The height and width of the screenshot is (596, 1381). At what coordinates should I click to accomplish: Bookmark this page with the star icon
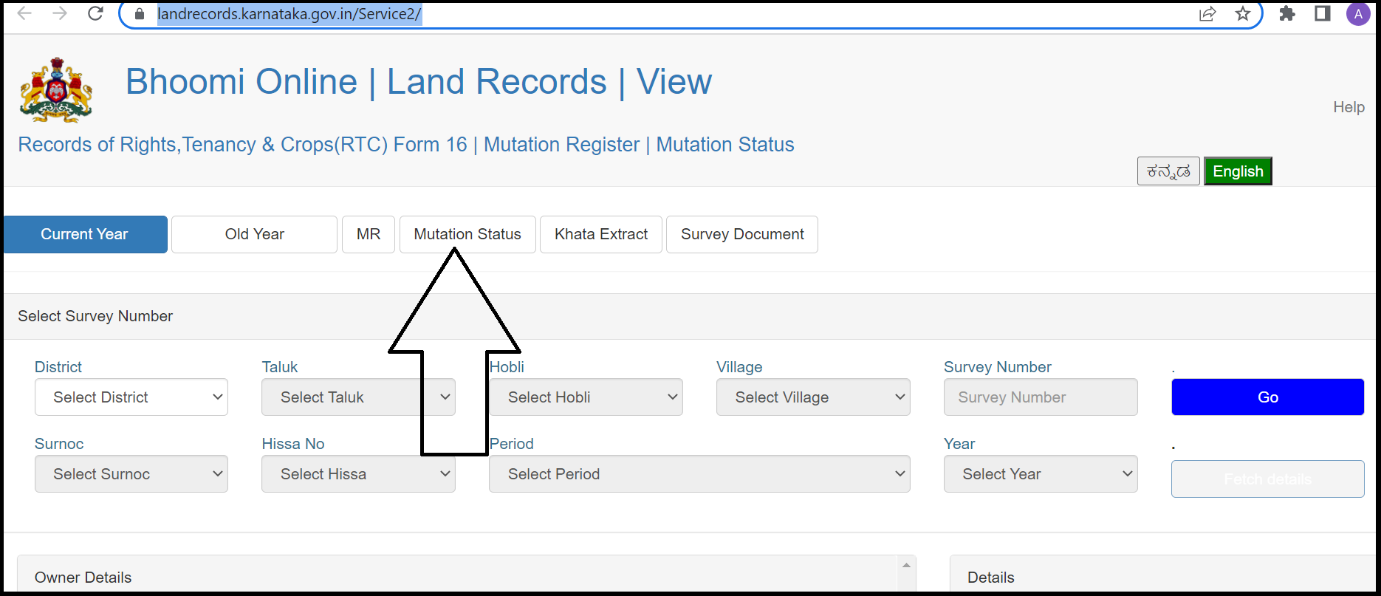pos(1243,14)
